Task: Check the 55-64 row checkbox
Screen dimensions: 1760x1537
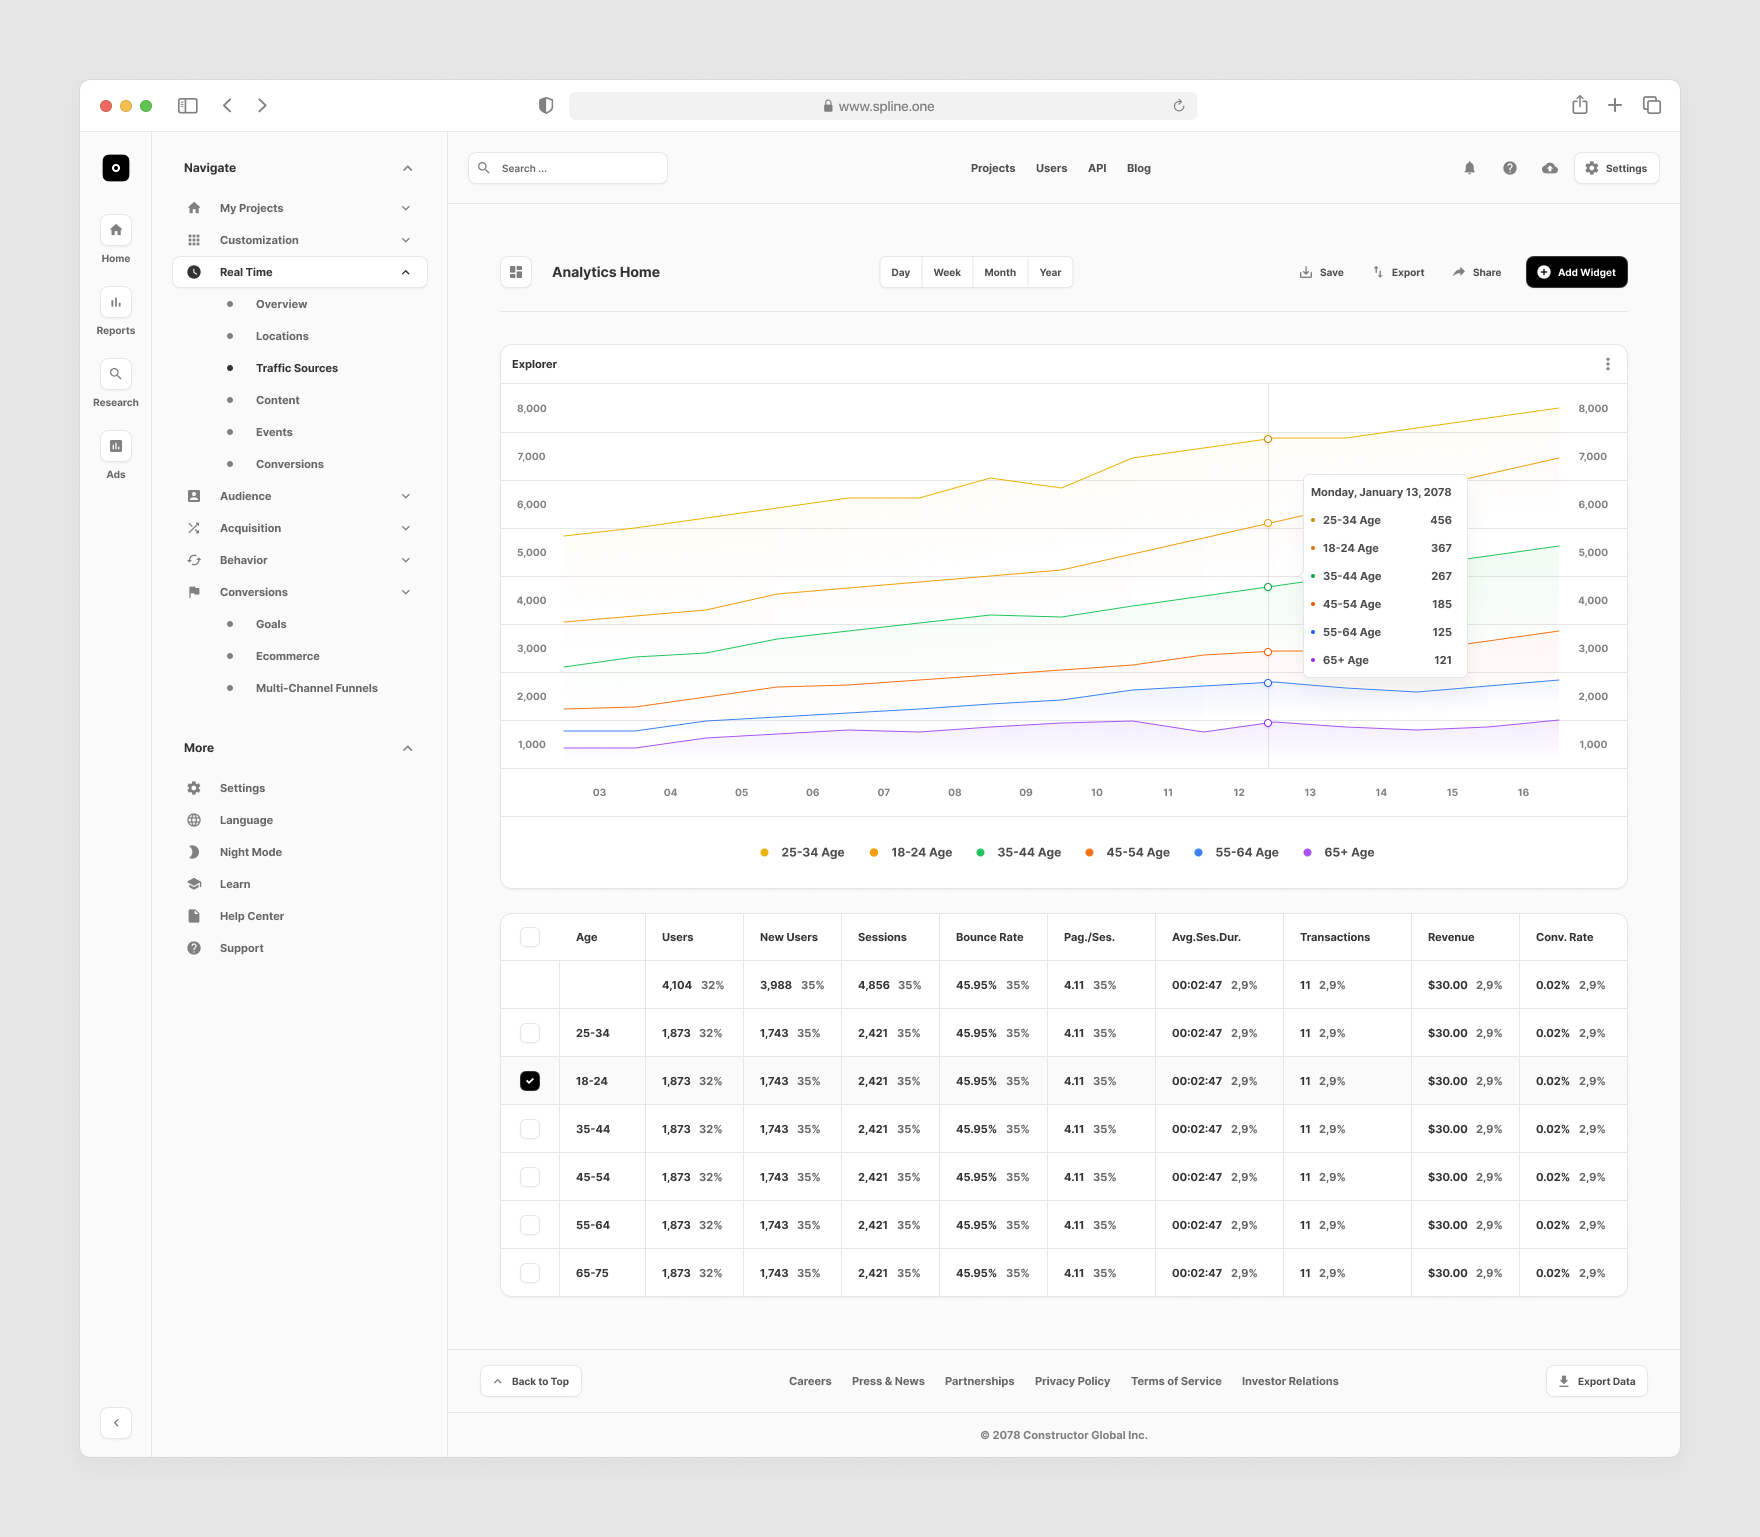Action: pyautogui.click(x=530, y=1225)
